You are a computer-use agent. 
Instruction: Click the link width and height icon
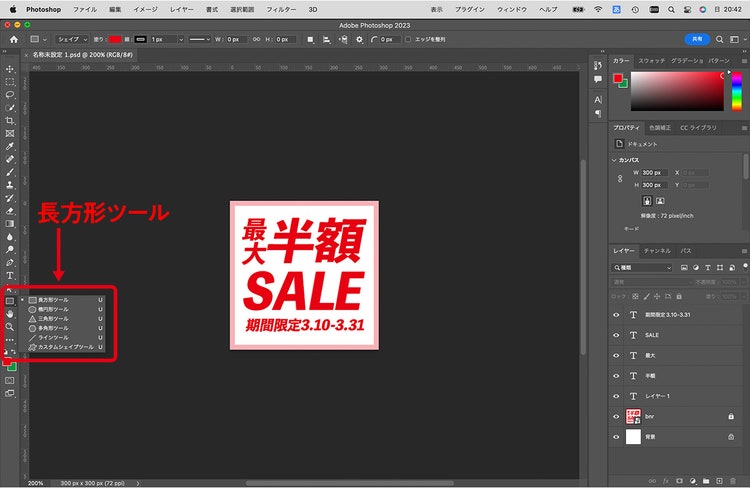(x=256, y=39)
